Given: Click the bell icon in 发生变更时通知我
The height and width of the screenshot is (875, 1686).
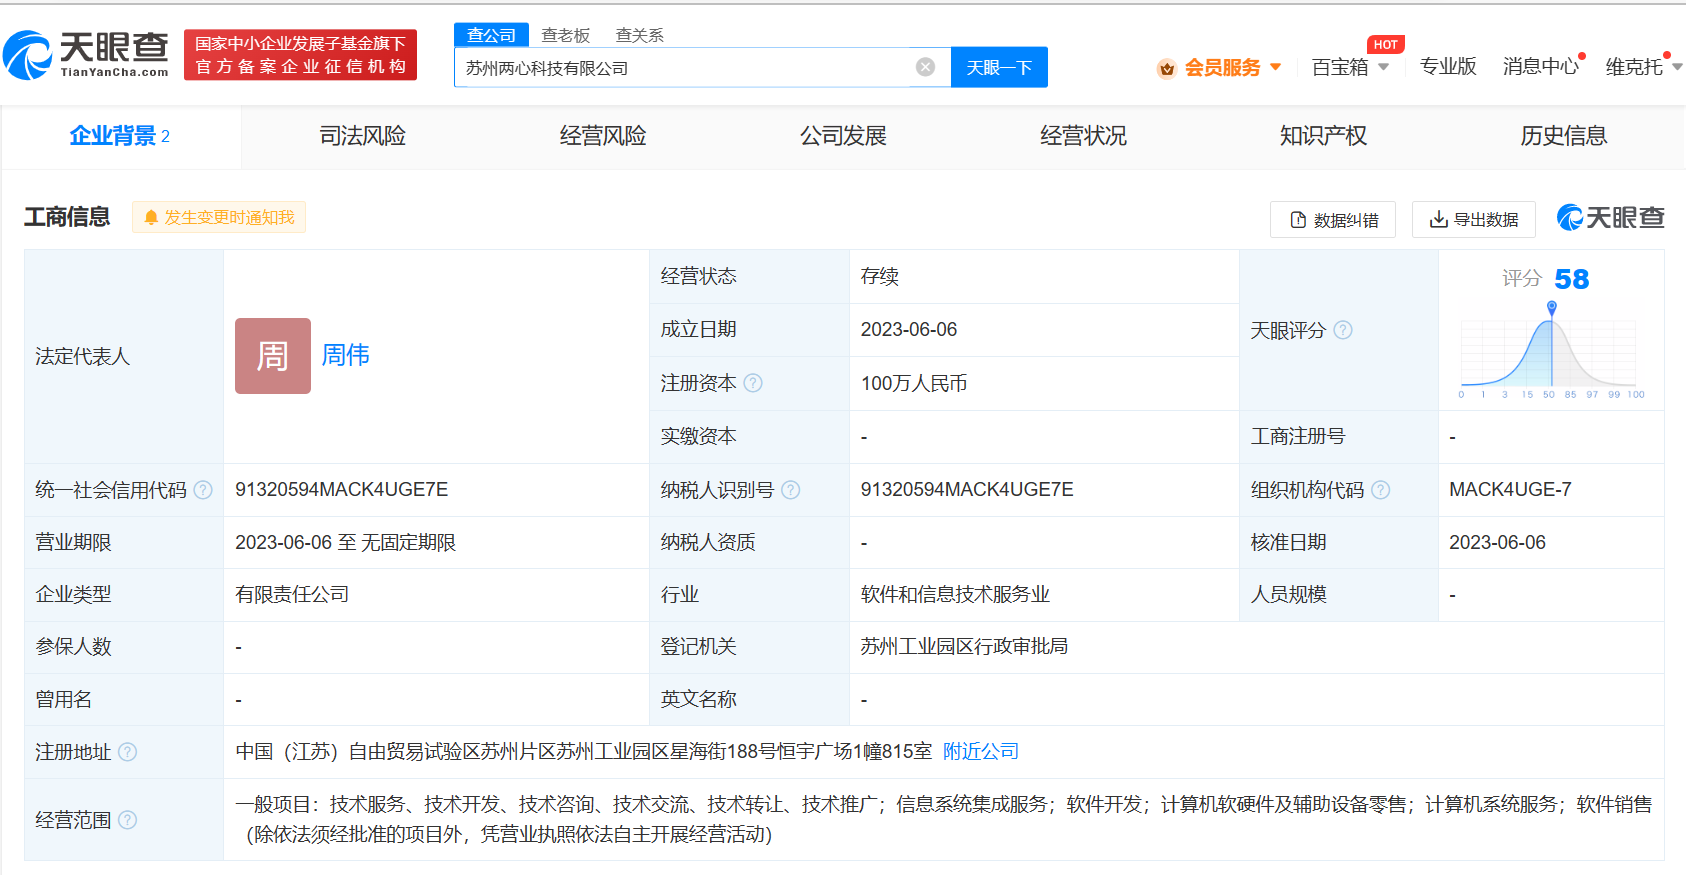Looking at the screenshot, I should [151, 218].
